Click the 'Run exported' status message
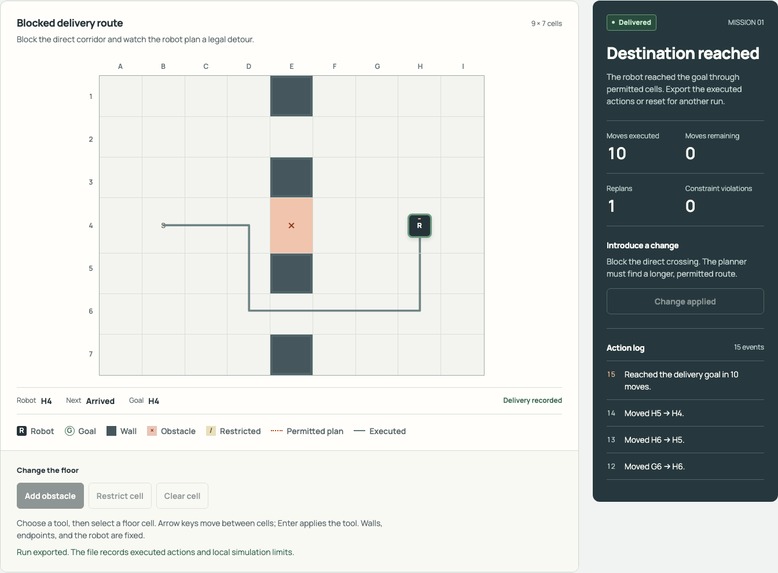The height and width of the screenshot is (573, 778). [x=155, y=552]
